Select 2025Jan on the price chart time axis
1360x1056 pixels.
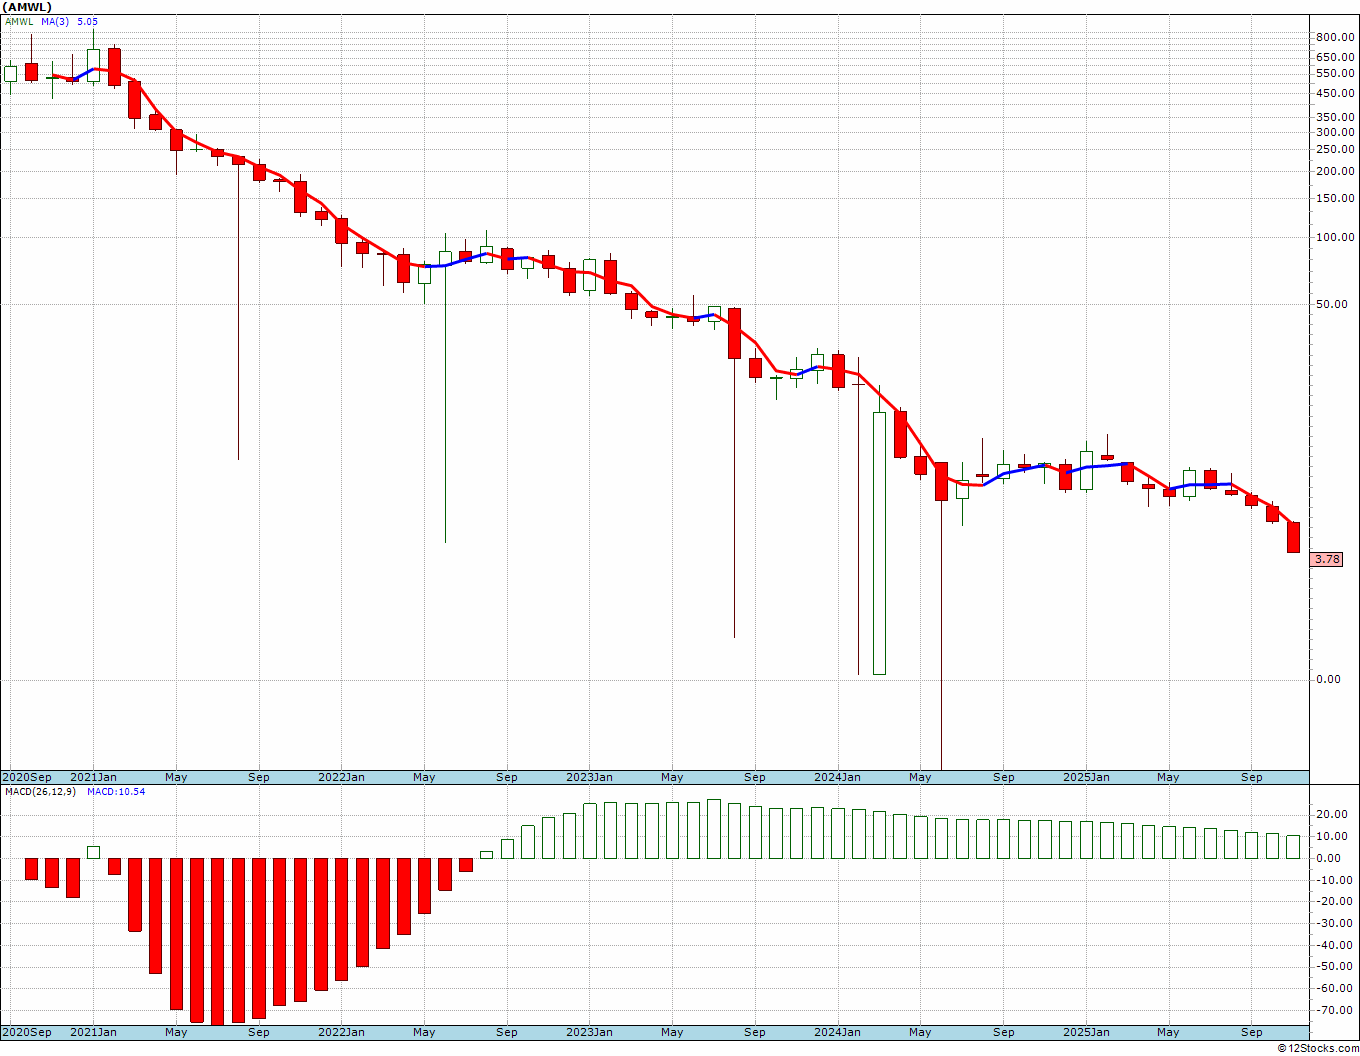click(1086, 777)
